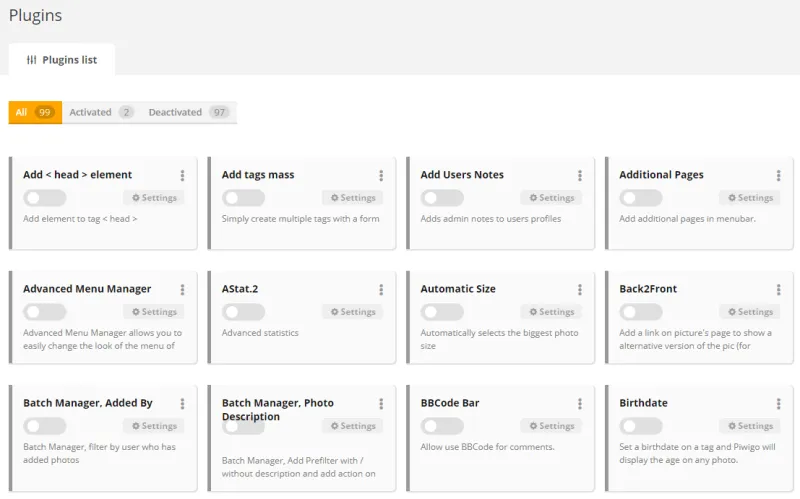Open Settings for BBCode Bar plugin
800x499 pixels.
(x=551, y=426)
